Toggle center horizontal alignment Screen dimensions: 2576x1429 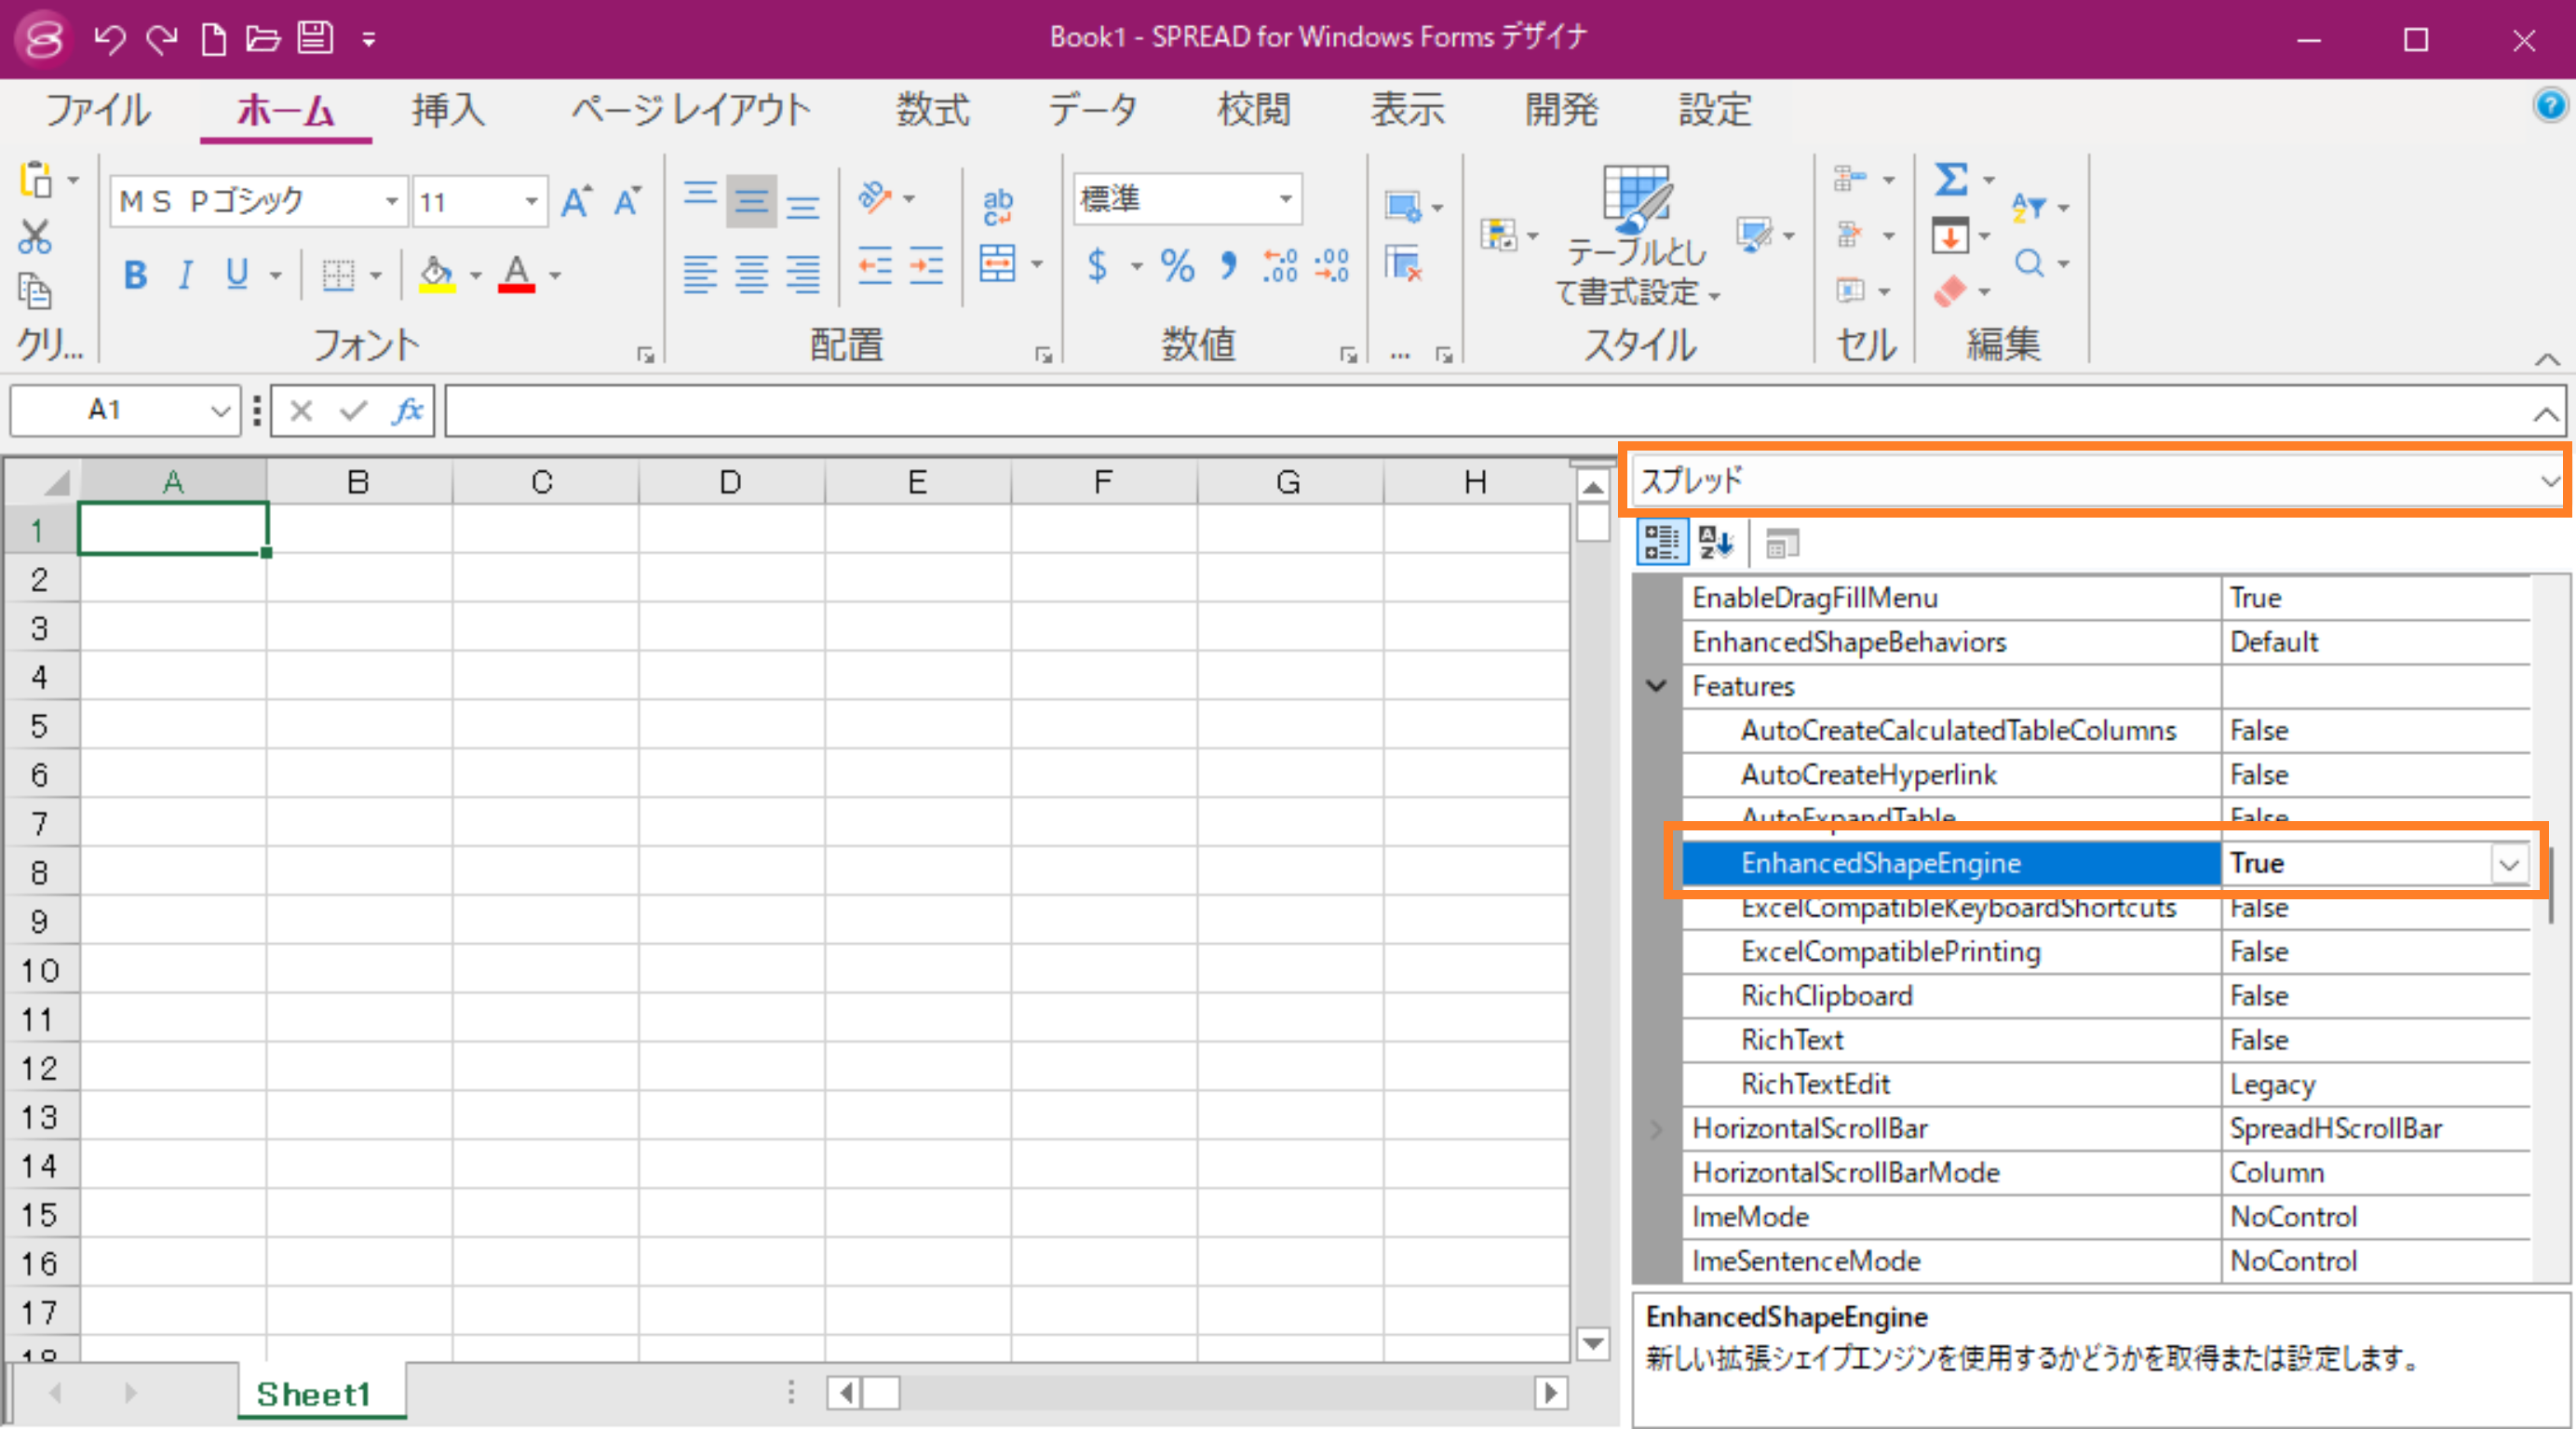point(751,273)
